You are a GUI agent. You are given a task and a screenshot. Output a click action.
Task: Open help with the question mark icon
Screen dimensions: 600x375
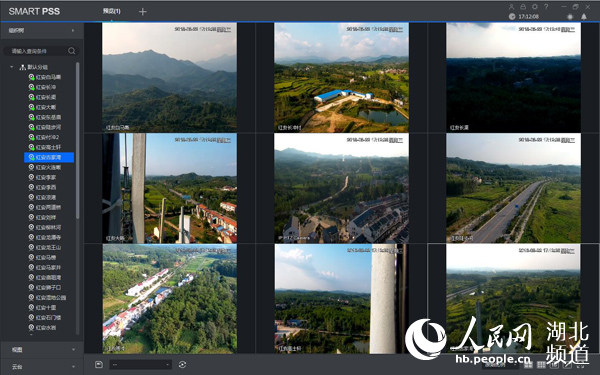(546, 7)
